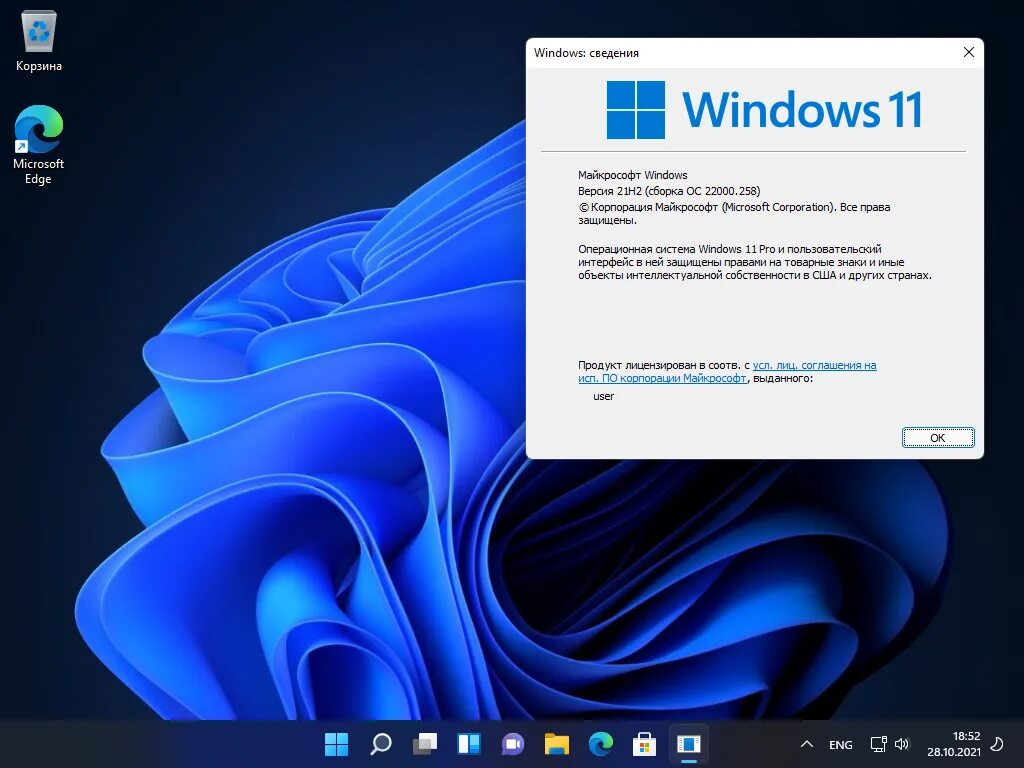The height and width of the screenshot is (768, 1024).
Task: Click the paragraph starting "Операционная система Windows 11 Pro"
Action: pos(754,262)
